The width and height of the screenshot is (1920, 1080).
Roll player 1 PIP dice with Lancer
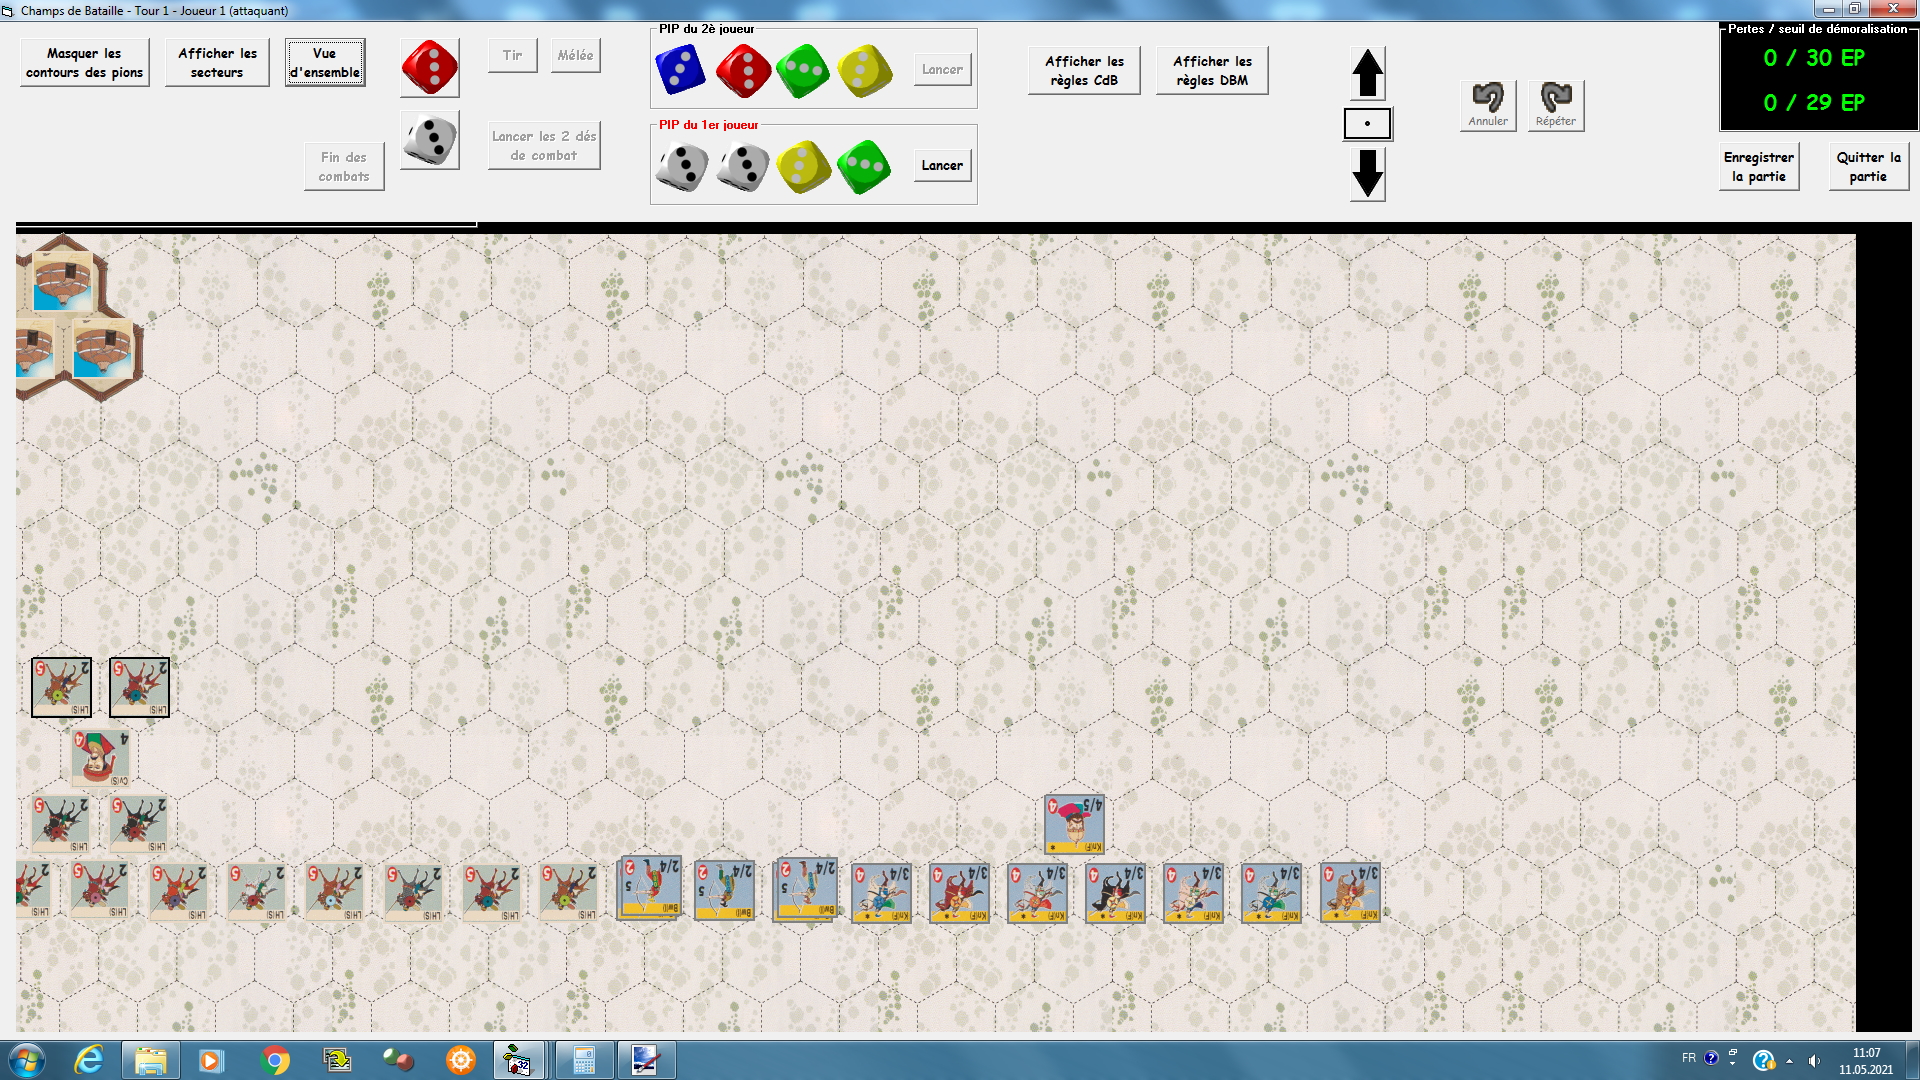(942, 165)
